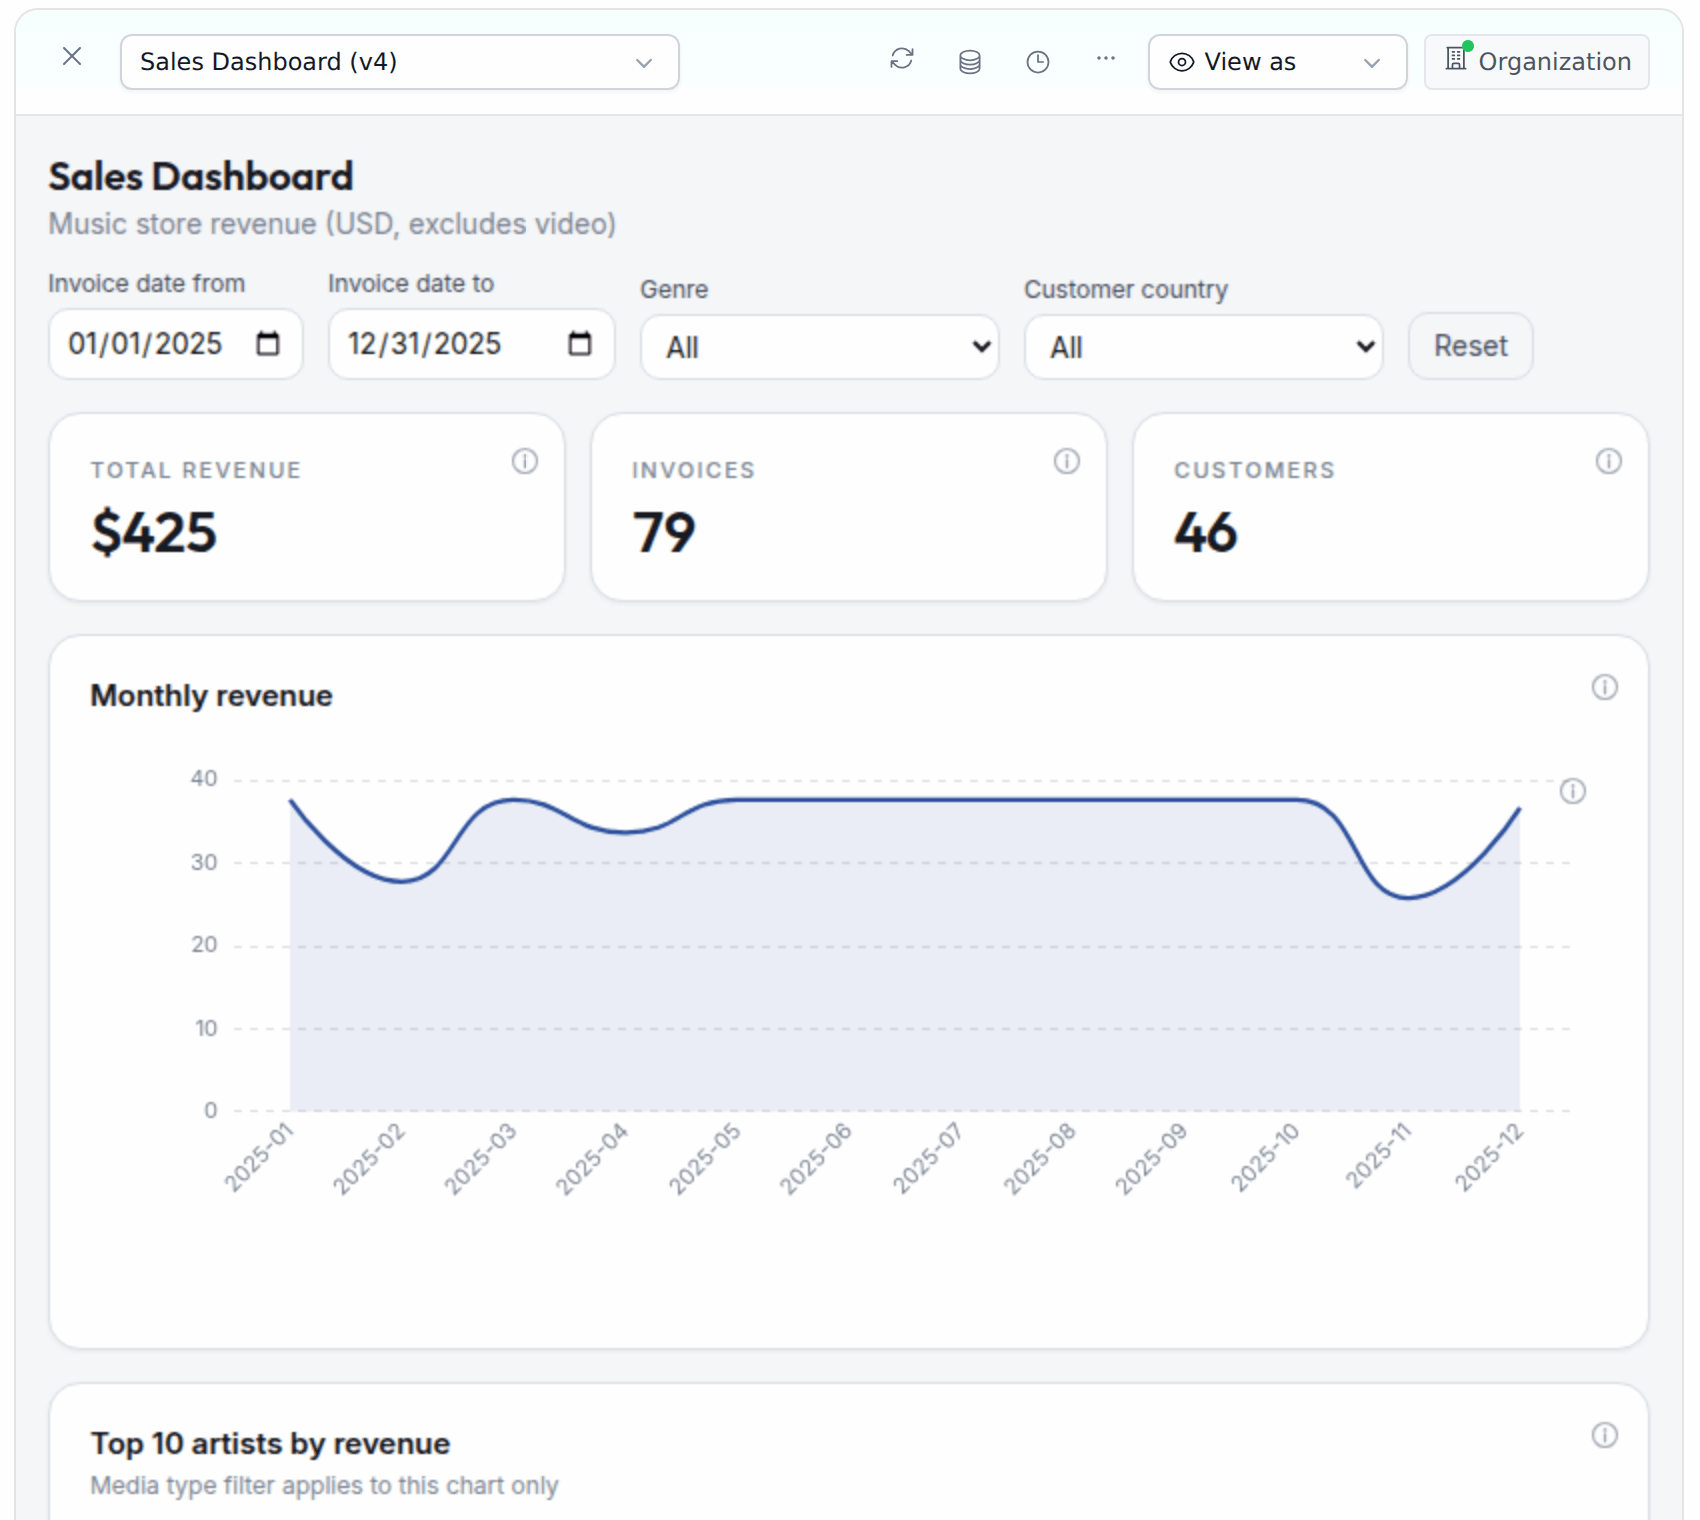
Task: Click the 2025-06 axis label
Action: (x=815, y=1158)
